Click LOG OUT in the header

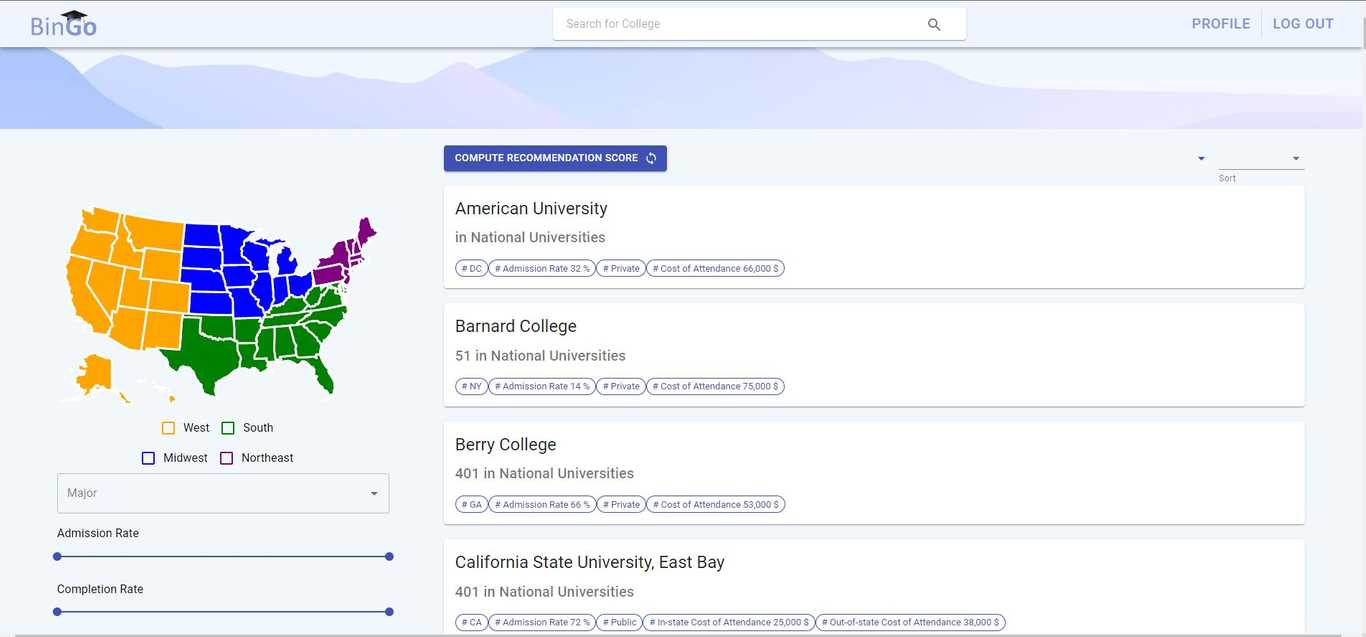[x=1303, y=24]
